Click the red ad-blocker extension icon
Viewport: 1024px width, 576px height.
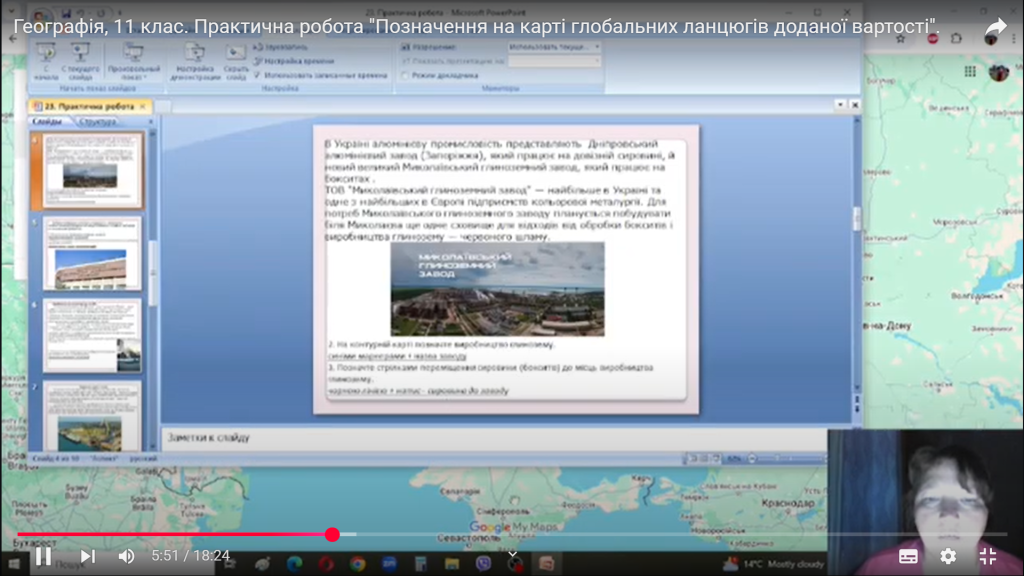click(x=933, y=39)
